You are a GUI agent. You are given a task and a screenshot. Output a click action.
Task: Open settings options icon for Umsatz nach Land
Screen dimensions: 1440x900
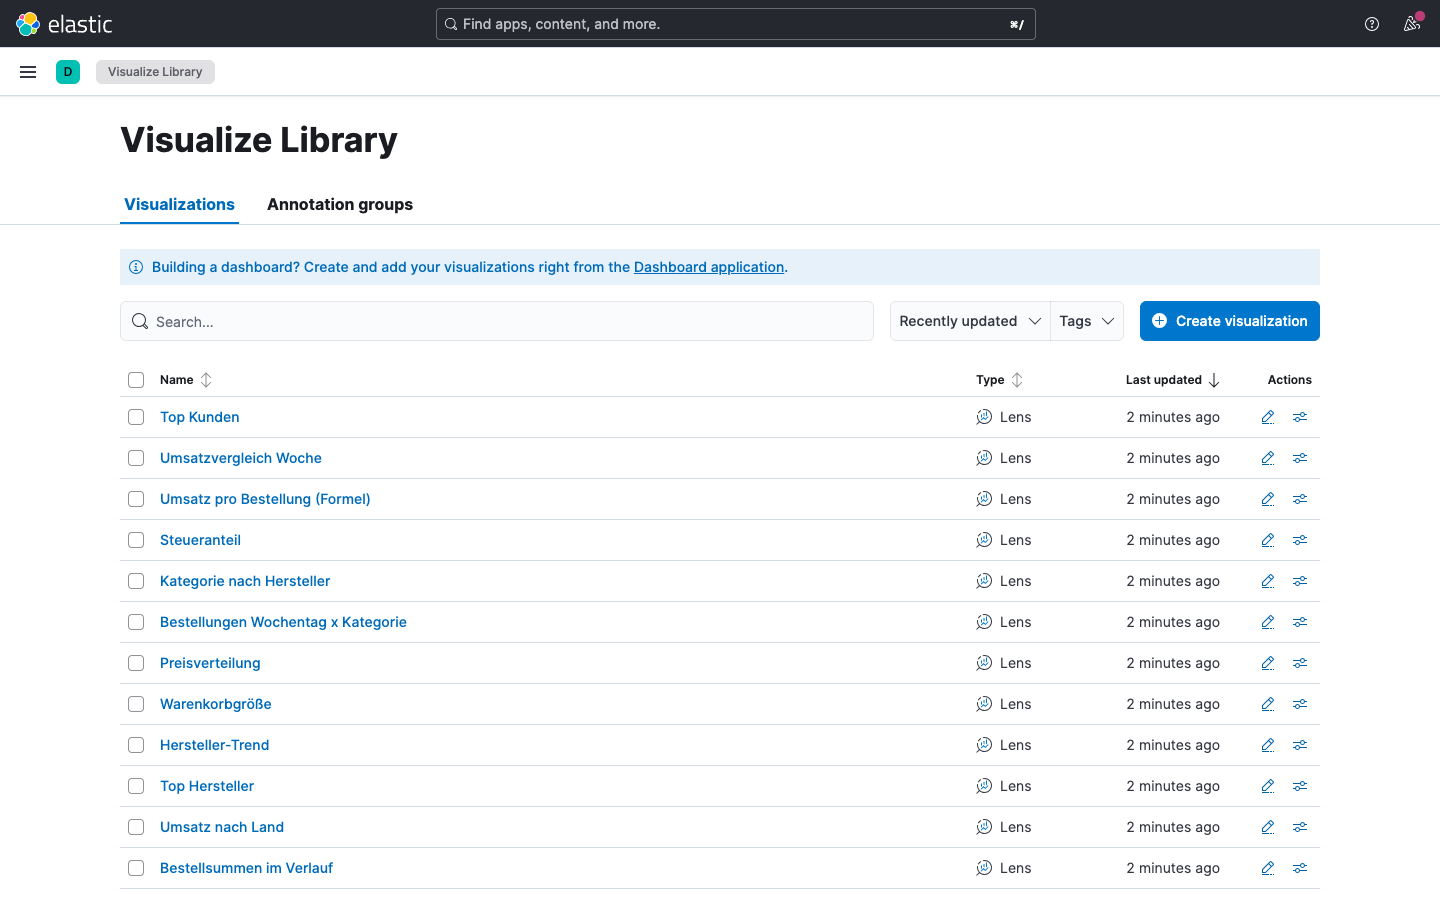tap(1300, 827)
